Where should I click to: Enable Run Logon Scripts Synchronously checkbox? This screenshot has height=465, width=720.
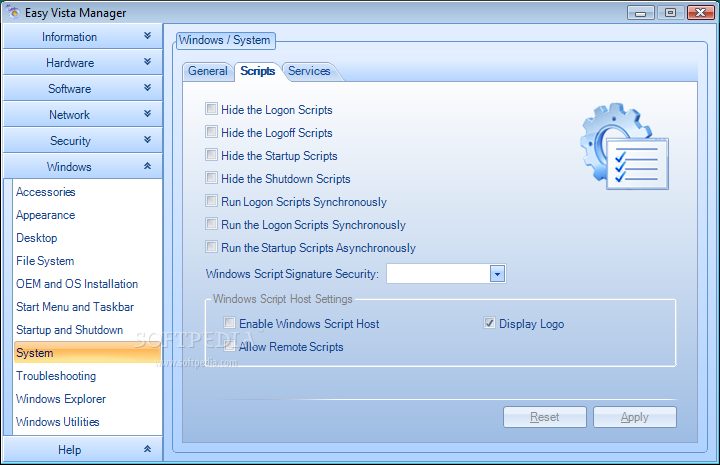[211, 201]
